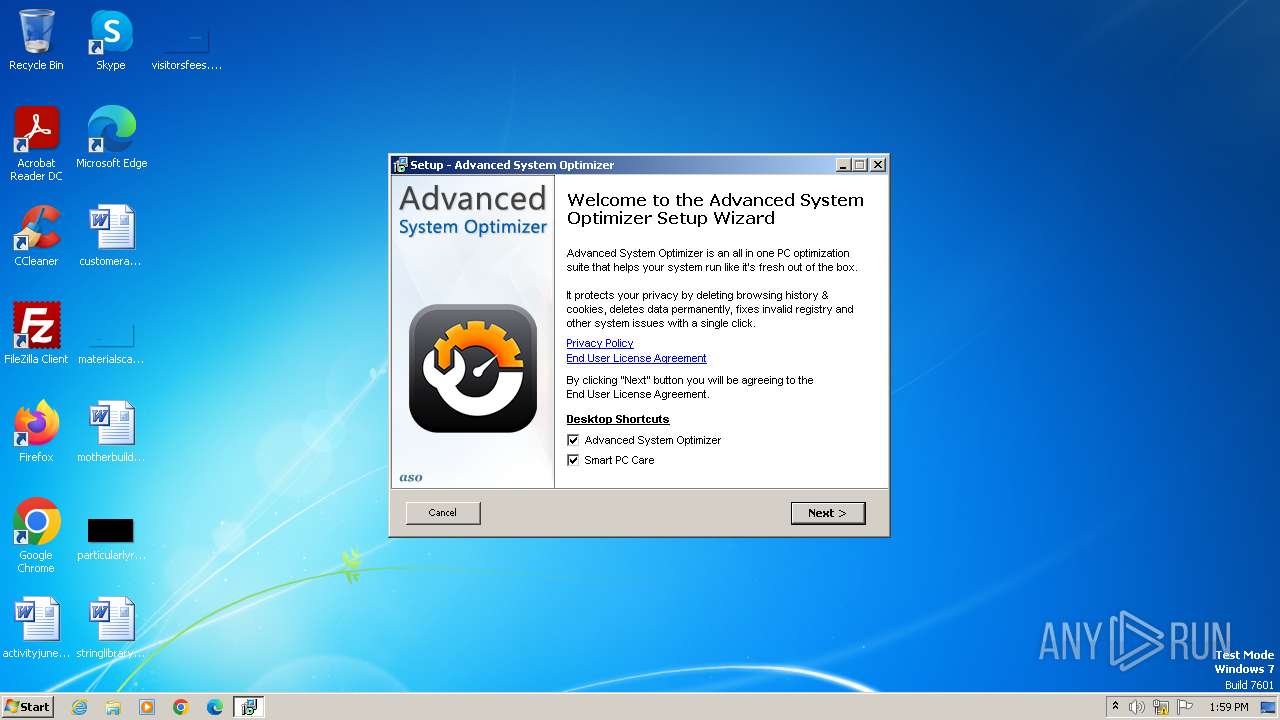
Task: Cancel the setup wizard
Action: point(443,513)
